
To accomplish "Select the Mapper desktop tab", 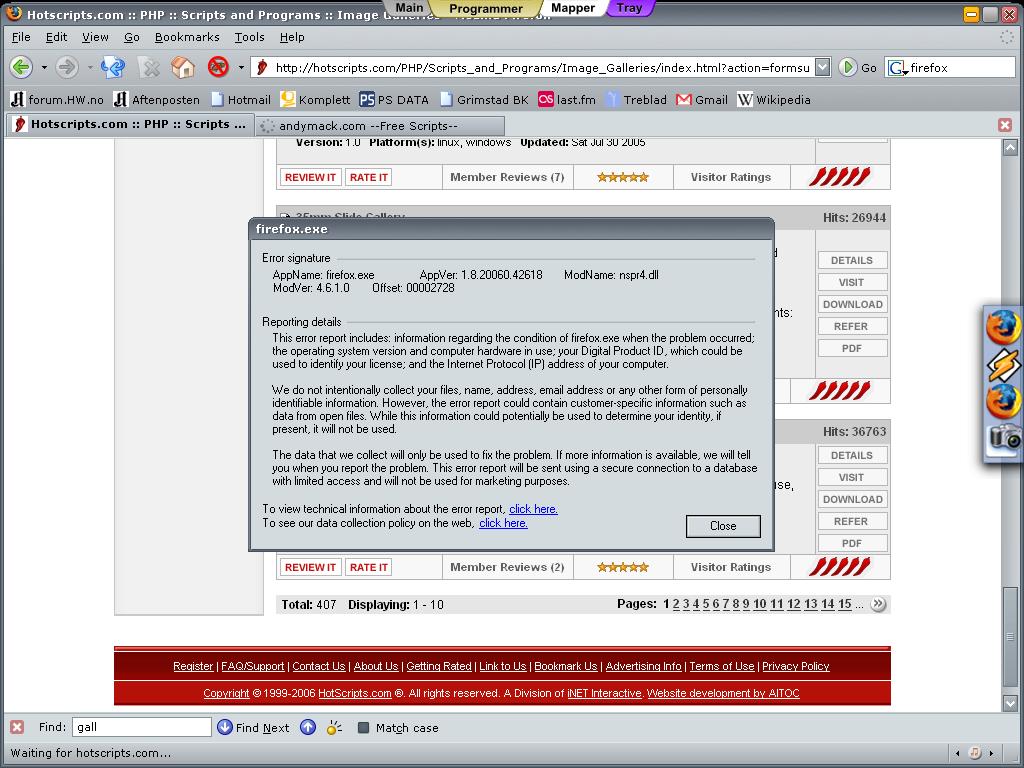I will (573, 8).
